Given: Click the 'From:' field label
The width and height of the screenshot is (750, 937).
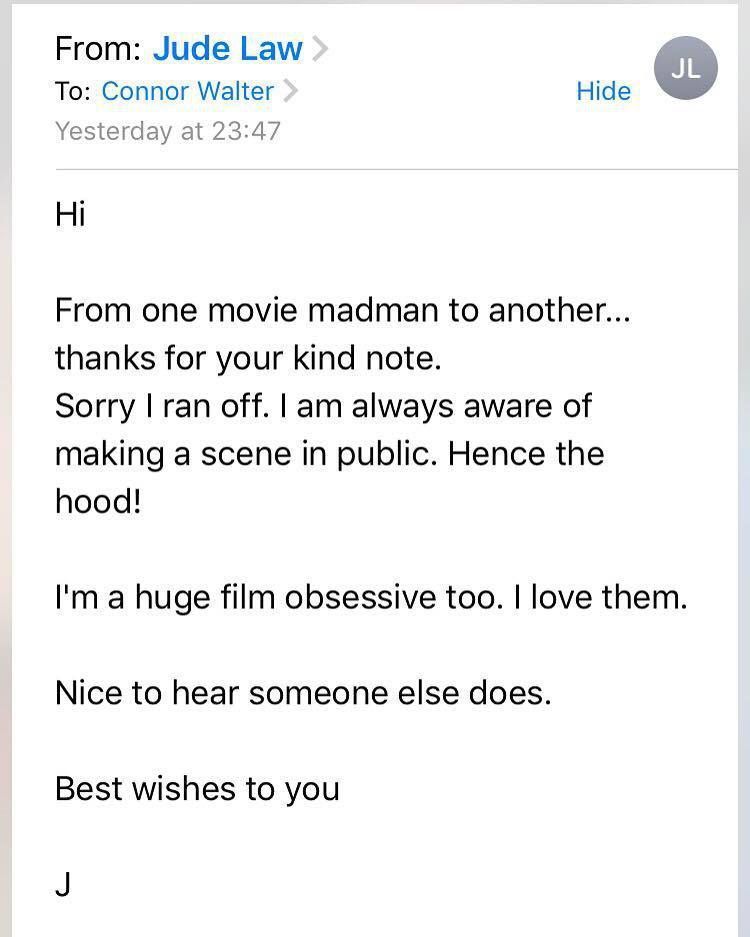Looking at the screenshot, I should point(98,48).
